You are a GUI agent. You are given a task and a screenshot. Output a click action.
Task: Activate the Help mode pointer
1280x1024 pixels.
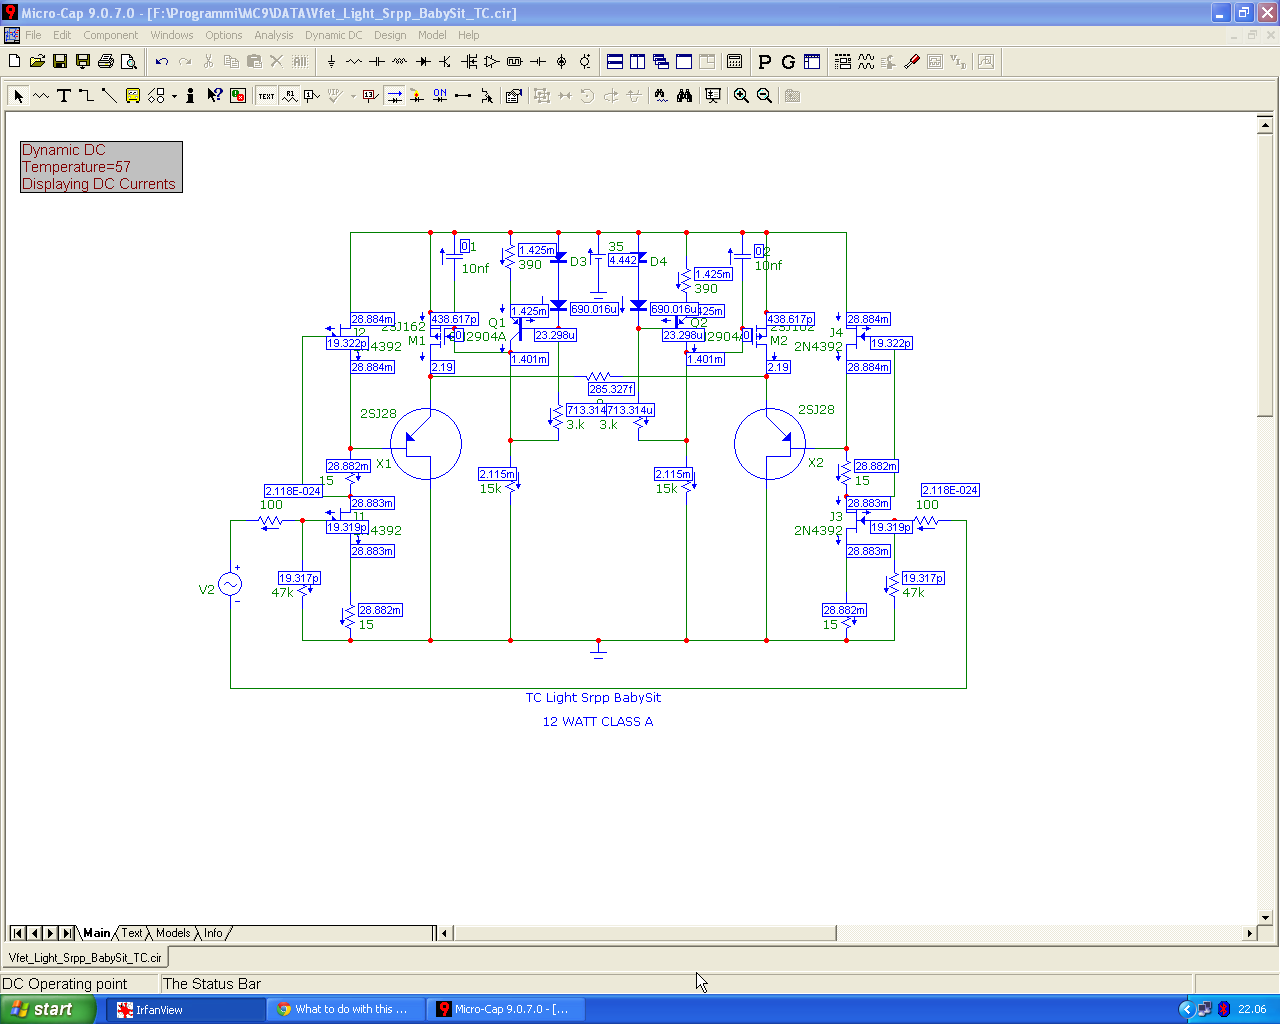point(214,96)
